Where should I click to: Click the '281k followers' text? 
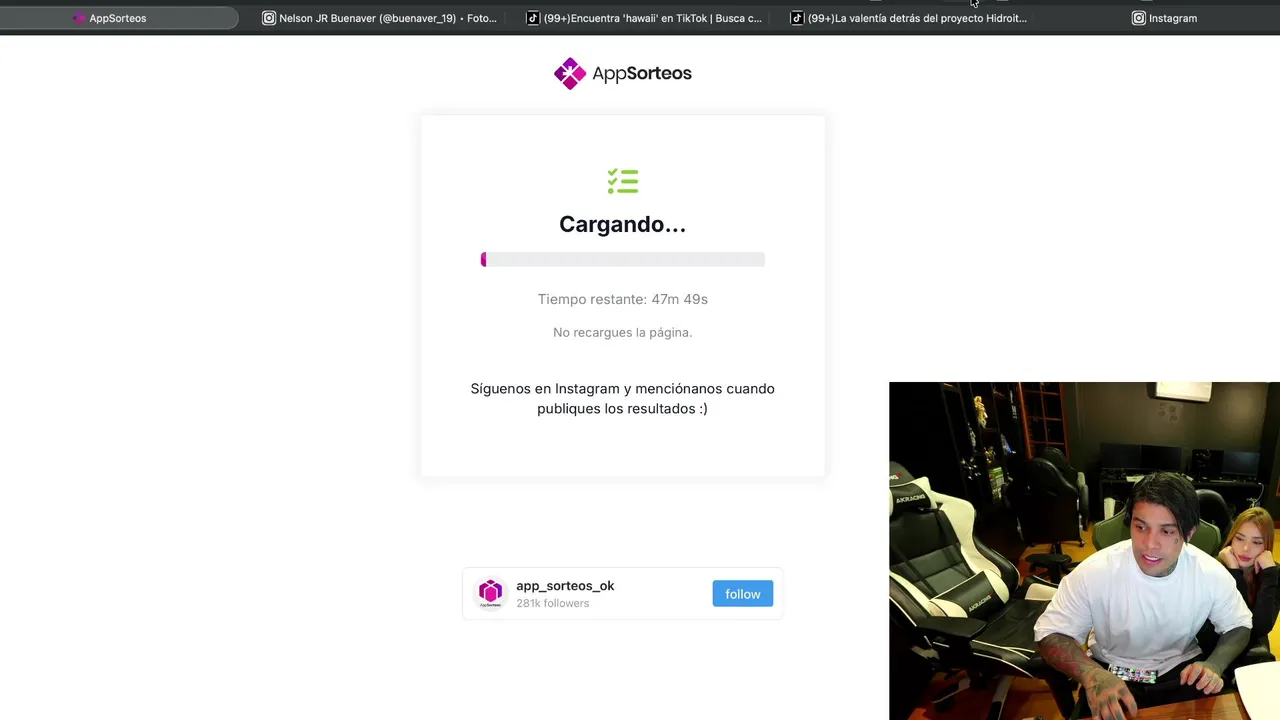552,603
